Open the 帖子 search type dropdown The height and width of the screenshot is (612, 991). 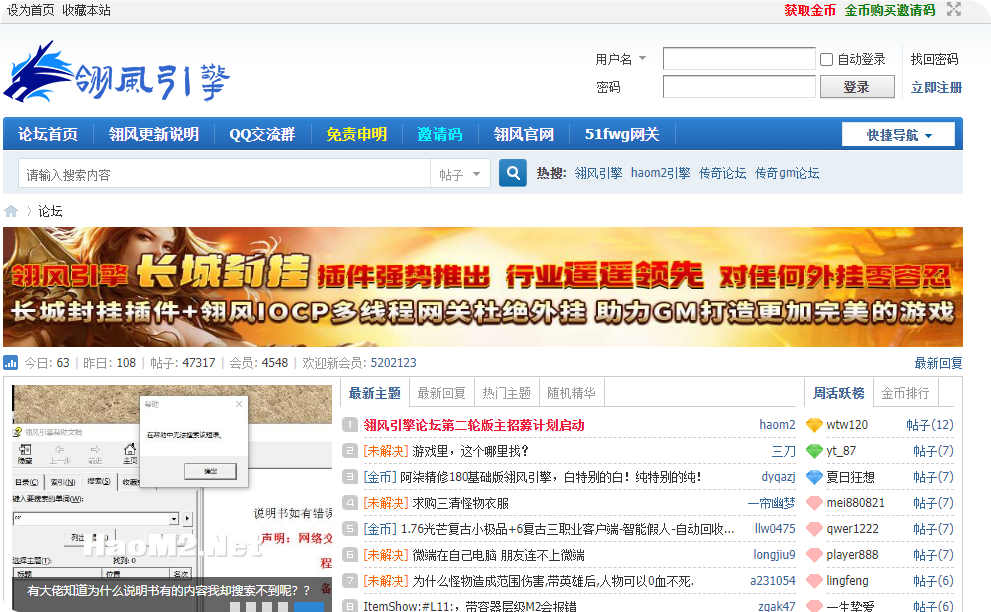point(460,174)
